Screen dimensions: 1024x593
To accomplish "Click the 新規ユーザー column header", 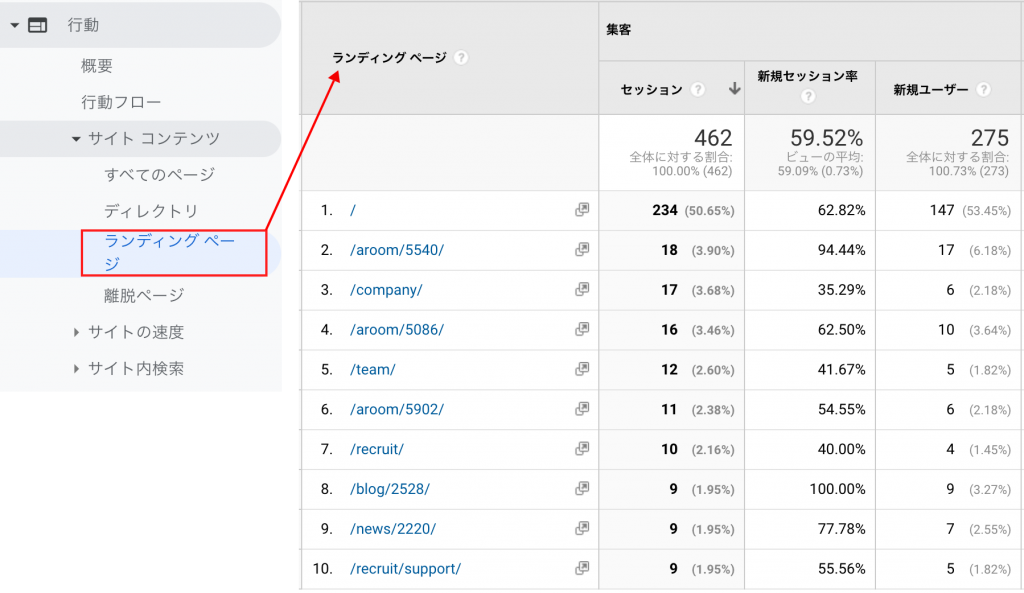I will tap(930, 90).
